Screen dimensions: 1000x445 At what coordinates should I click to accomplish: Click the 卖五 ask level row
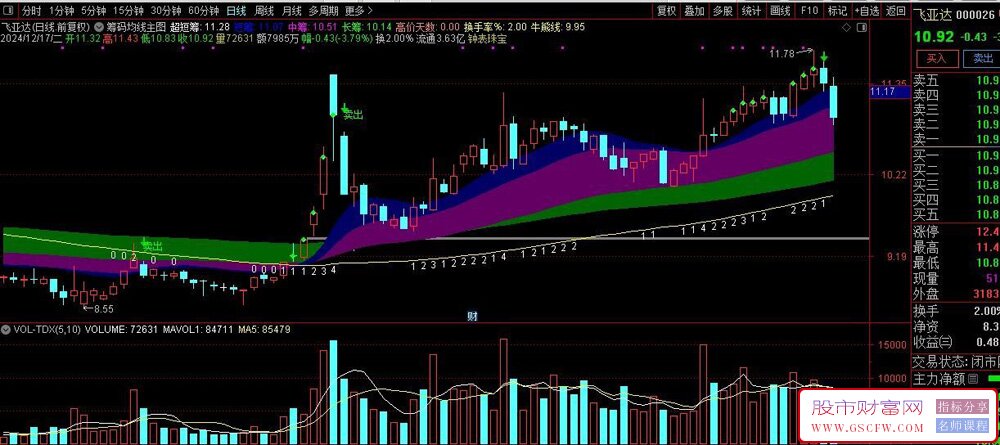coord(956,80)
